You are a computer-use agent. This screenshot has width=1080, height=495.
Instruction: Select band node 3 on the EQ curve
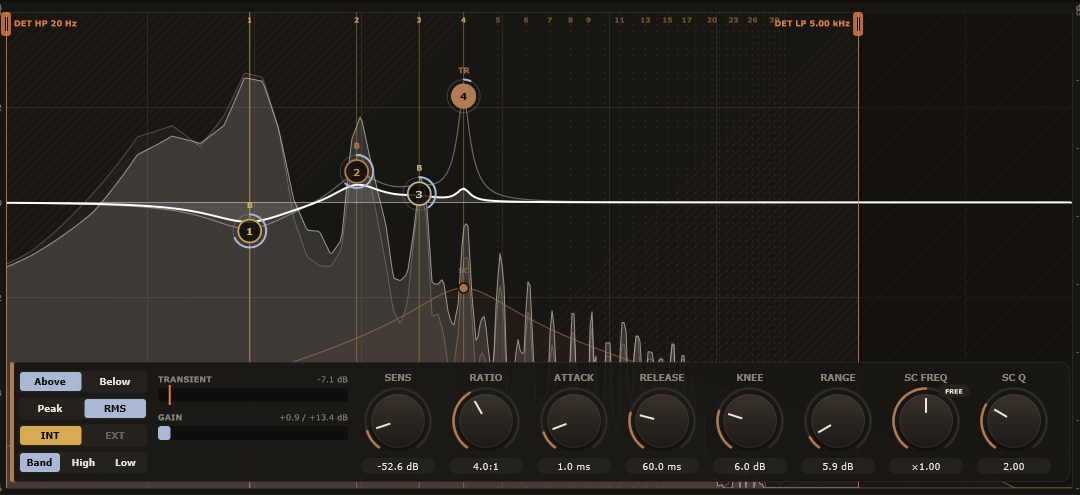[419, 194]
